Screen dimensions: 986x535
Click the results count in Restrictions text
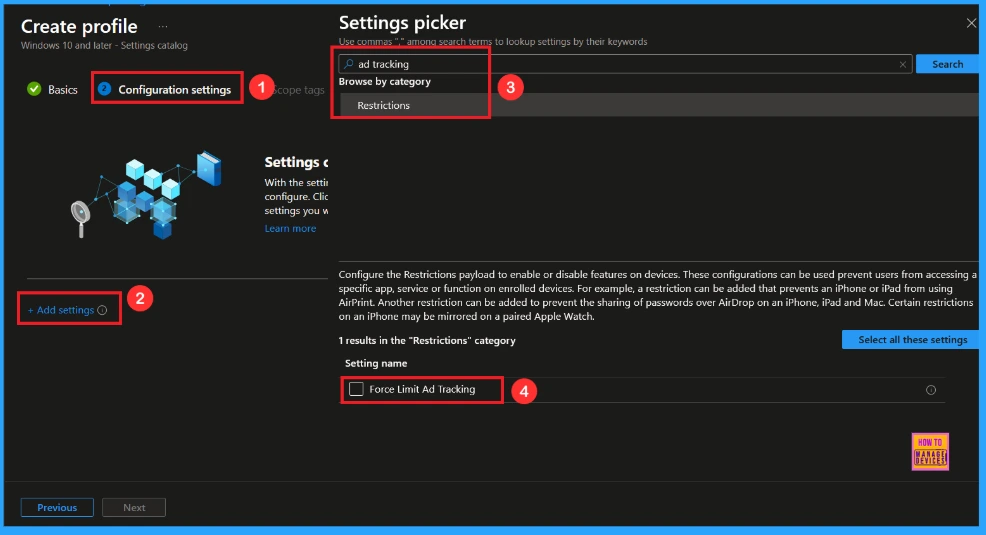[427, 340]
